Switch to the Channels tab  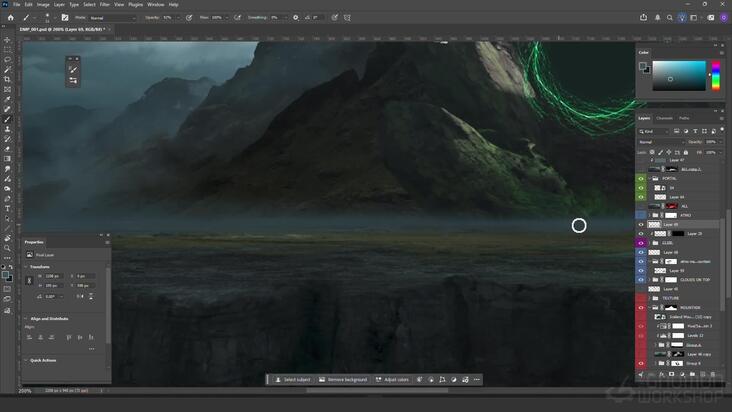coord(664,119)
